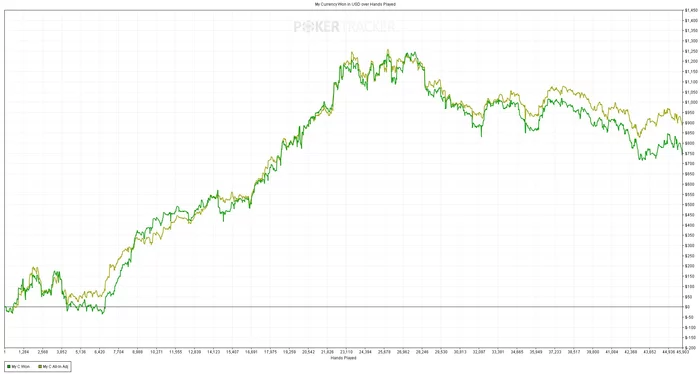Click the 30,813 x-axis tick label
This screenshot has width=700, height=374.
pos(460,352)
